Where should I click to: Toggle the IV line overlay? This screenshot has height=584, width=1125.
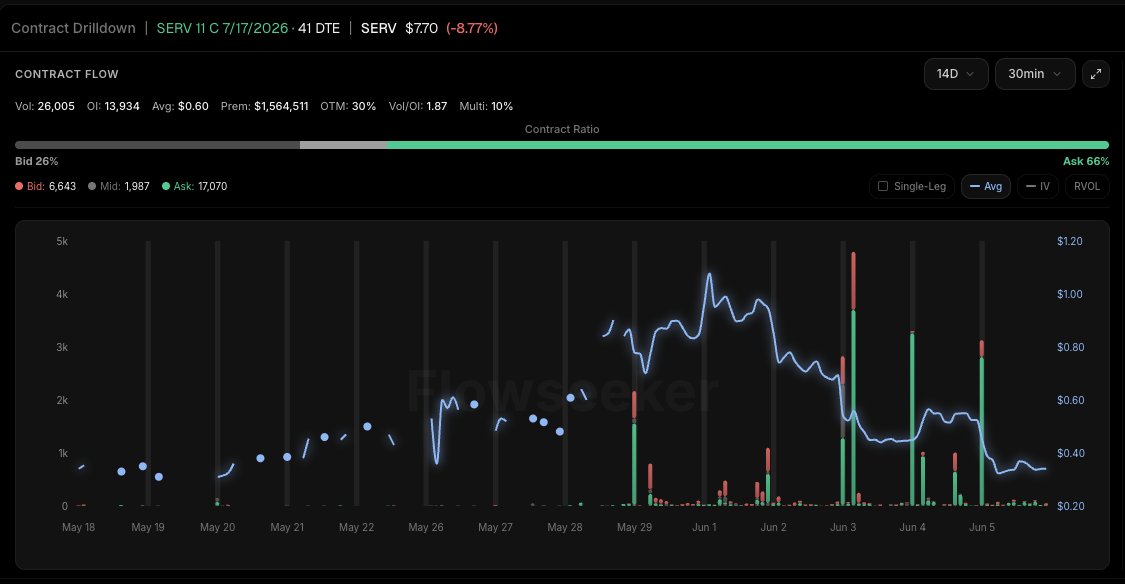click(x=1037, y=187)
